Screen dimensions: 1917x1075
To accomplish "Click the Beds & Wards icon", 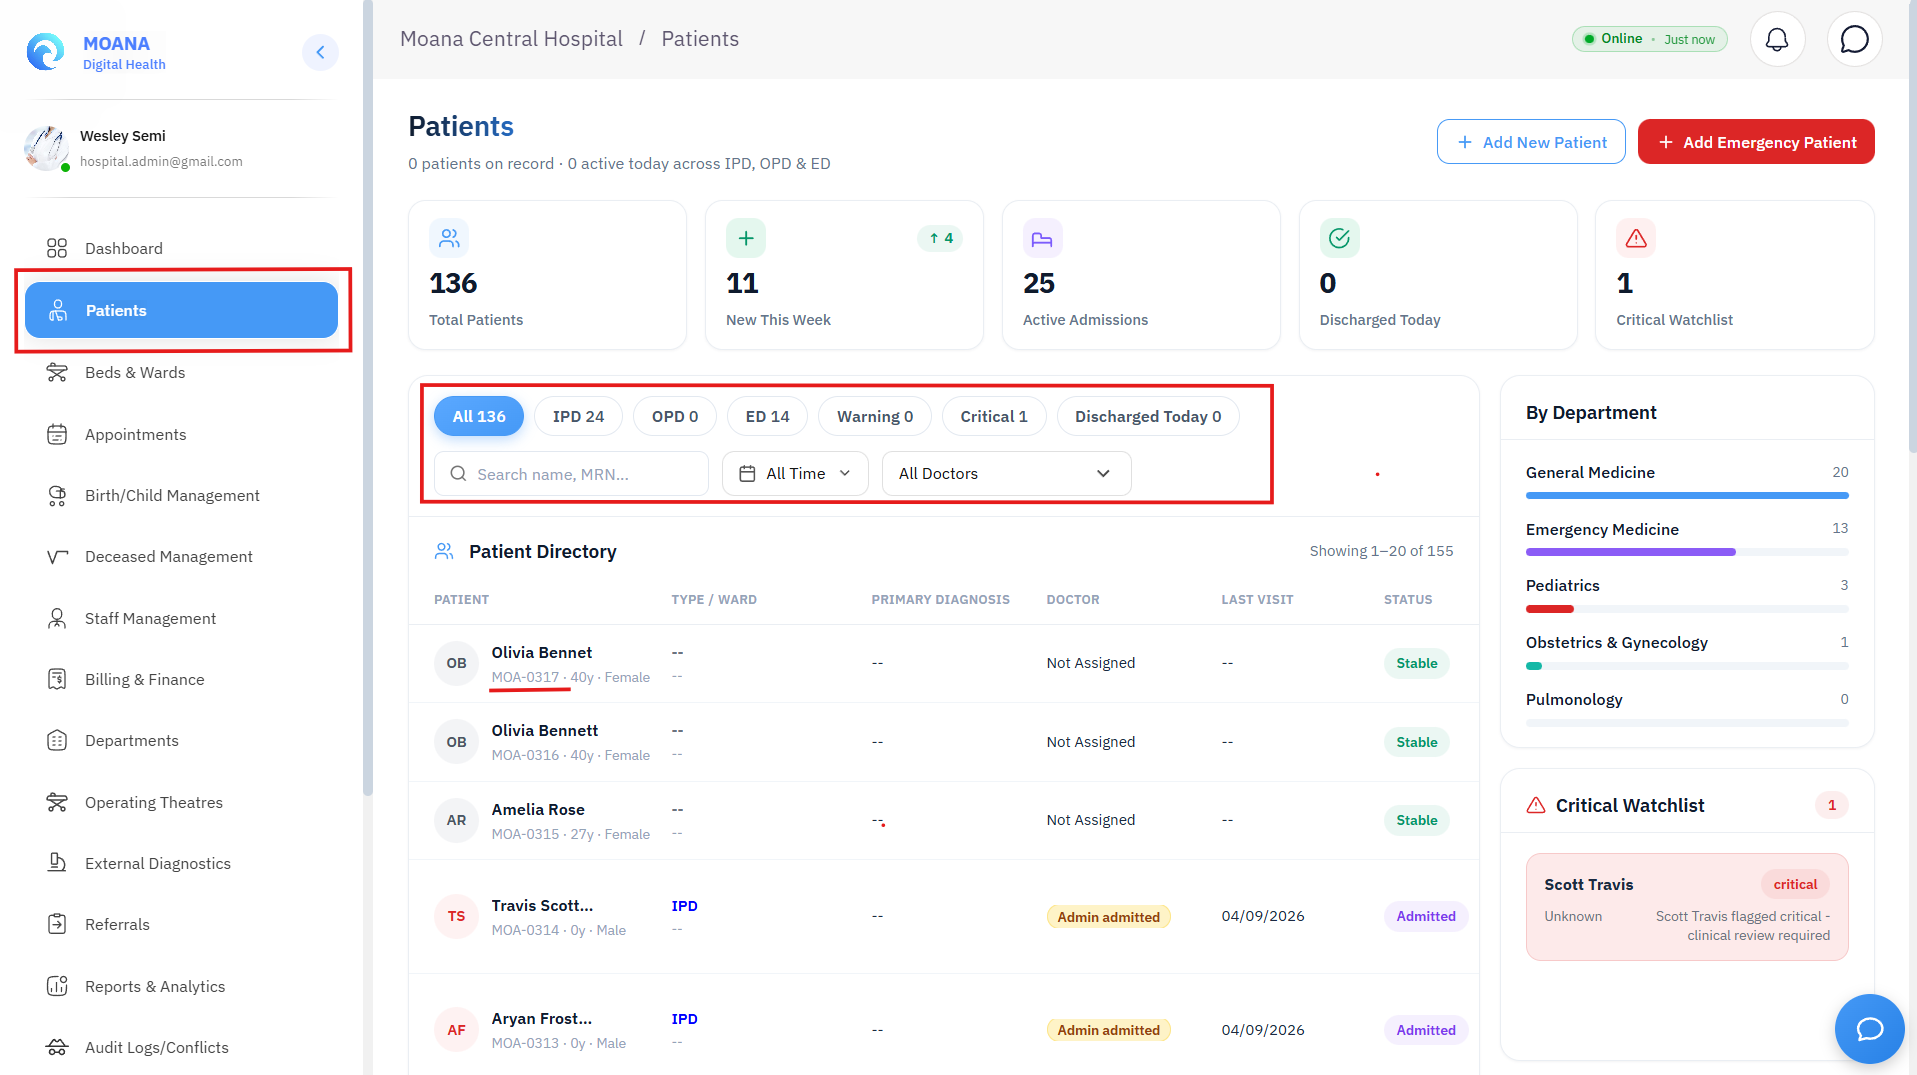I will (x=57, y=372).
